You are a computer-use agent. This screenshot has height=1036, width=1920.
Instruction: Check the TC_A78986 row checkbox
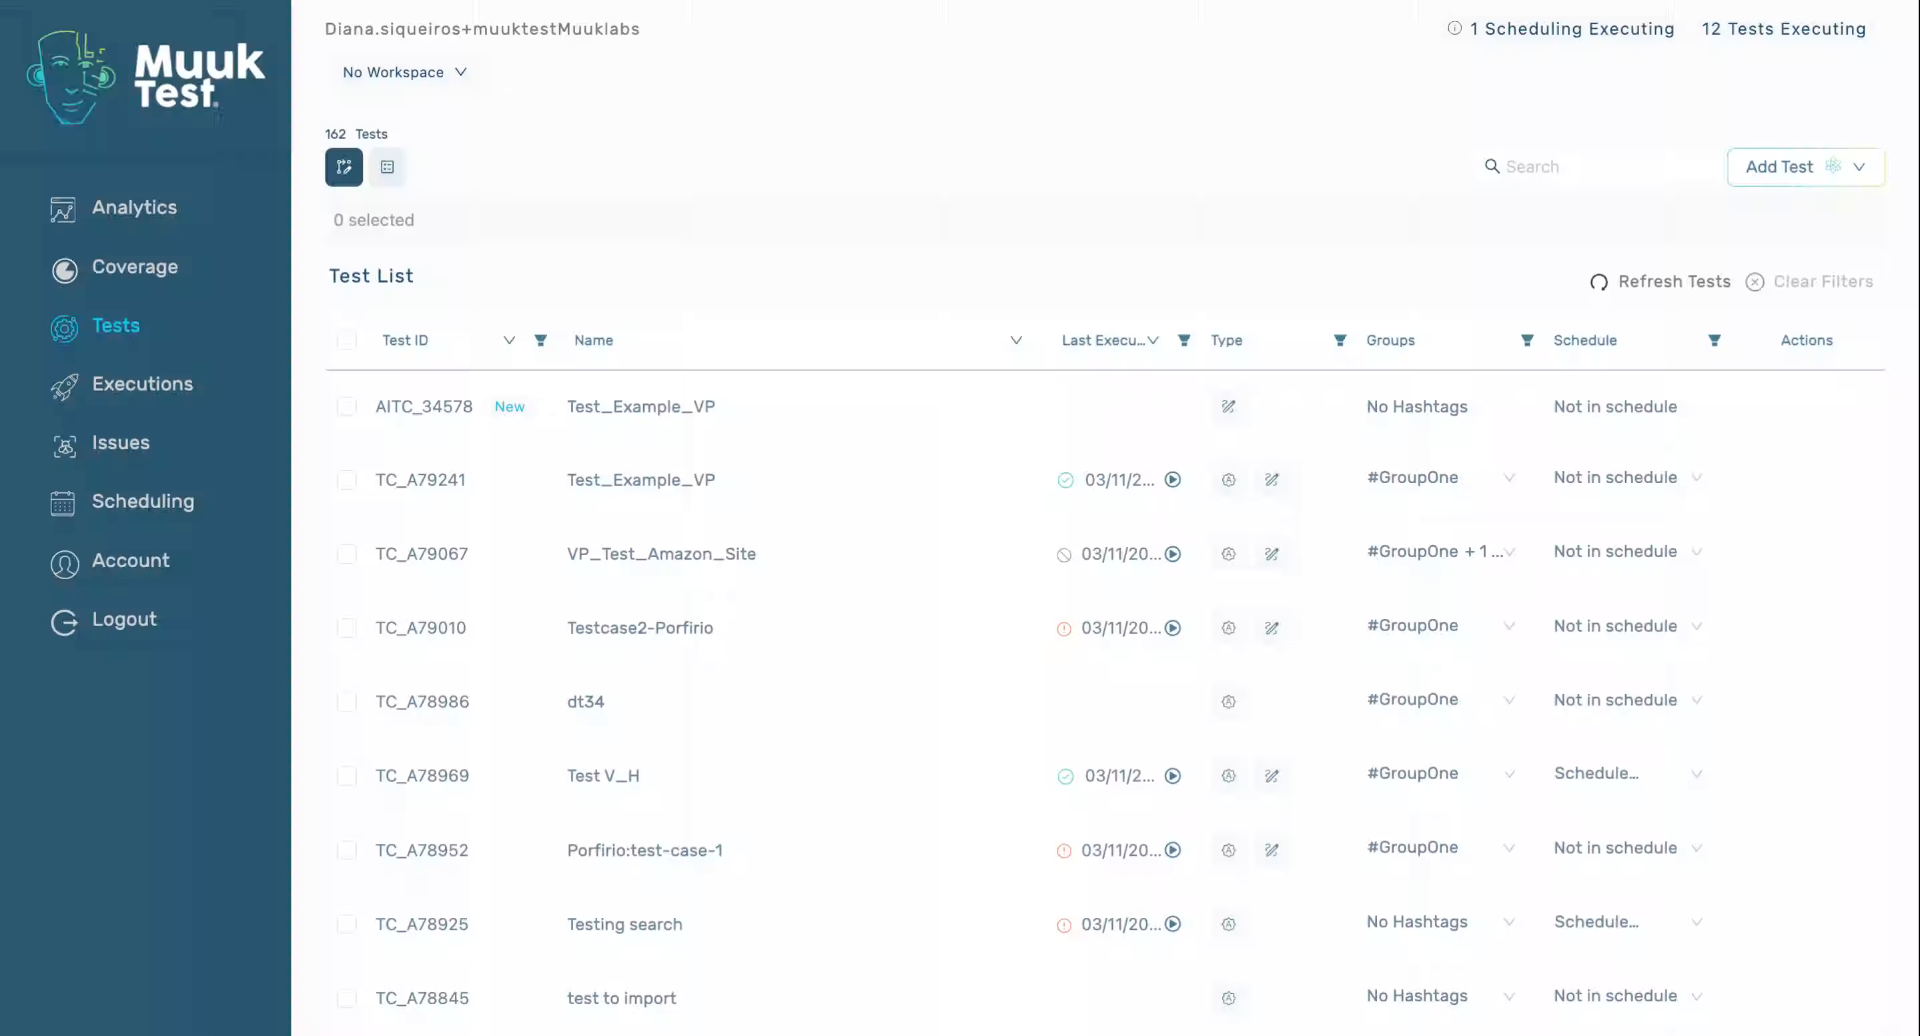347,702
